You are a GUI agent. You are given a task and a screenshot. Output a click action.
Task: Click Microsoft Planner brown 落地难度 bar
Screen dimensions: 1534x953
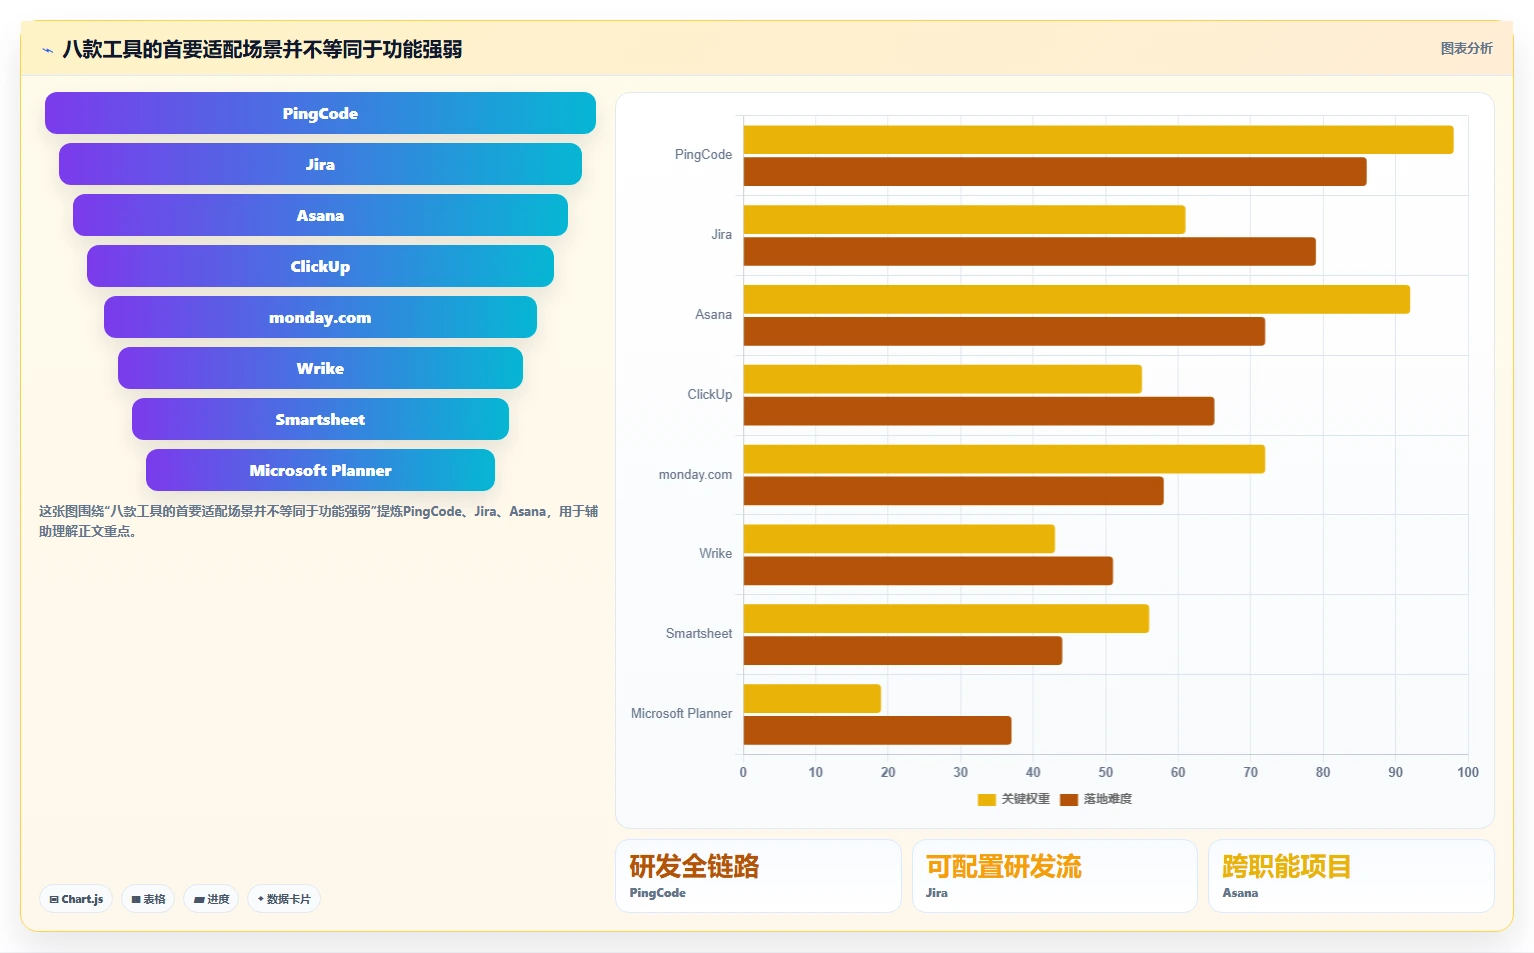[x=877, y=731]
